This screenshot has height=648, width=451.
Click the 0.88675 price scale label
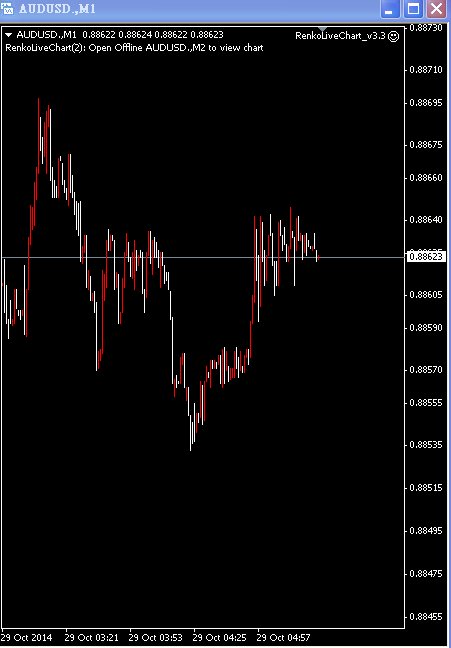pyautogui.click(x=426, y=145)
